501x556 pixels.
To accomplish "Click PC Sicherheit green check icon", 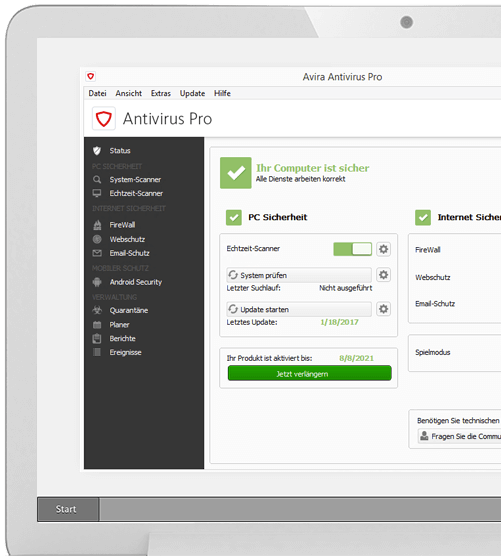I will pyautogui.click(x=234, y=217).
